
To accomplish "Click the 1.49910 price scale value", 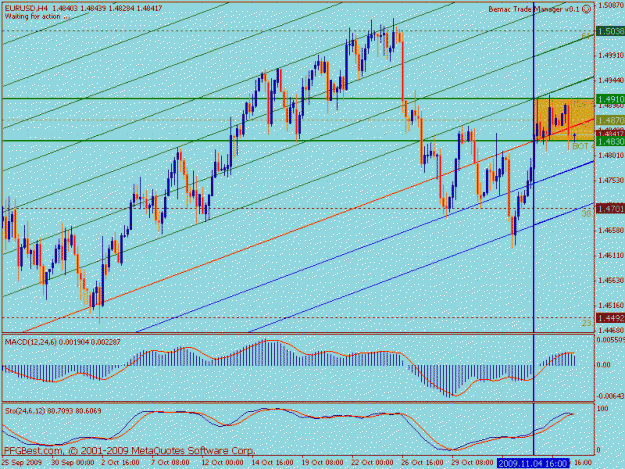I will (611, 55).
